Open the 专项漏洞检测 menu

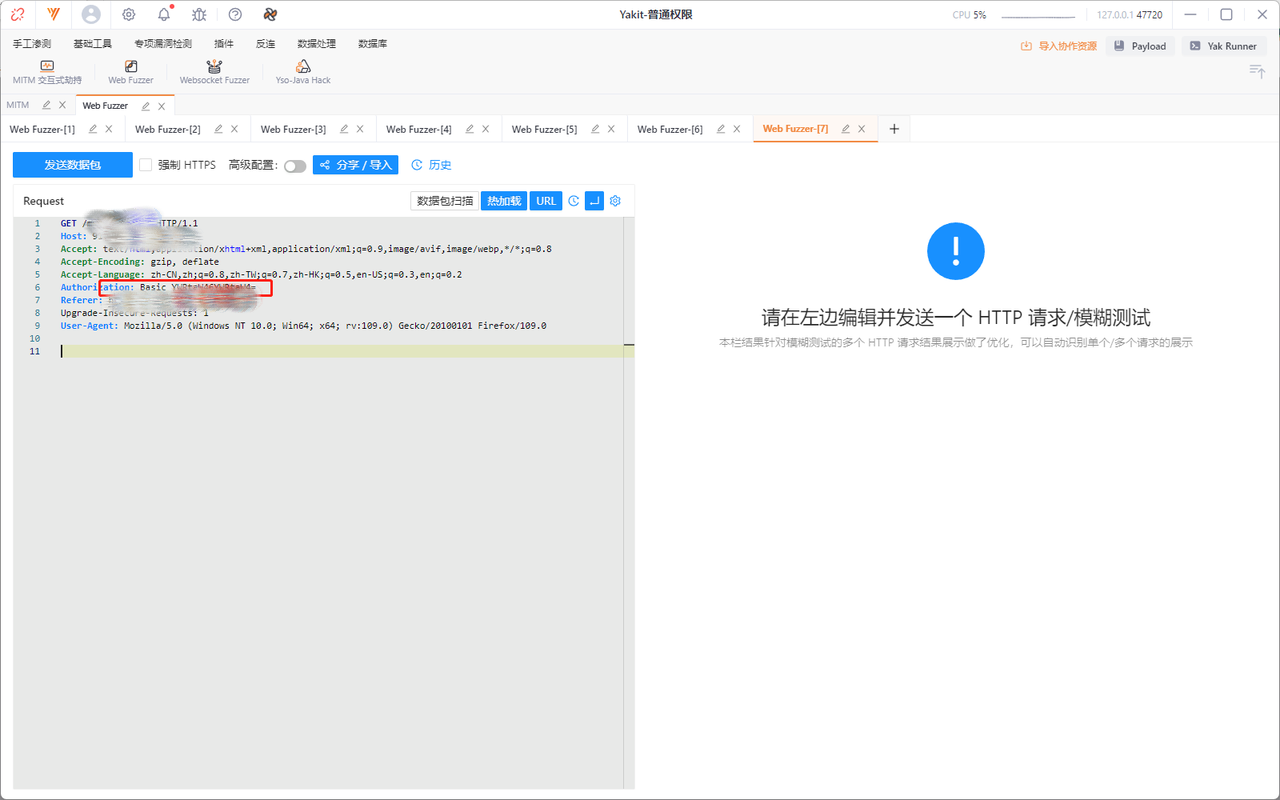pos(163,44)
